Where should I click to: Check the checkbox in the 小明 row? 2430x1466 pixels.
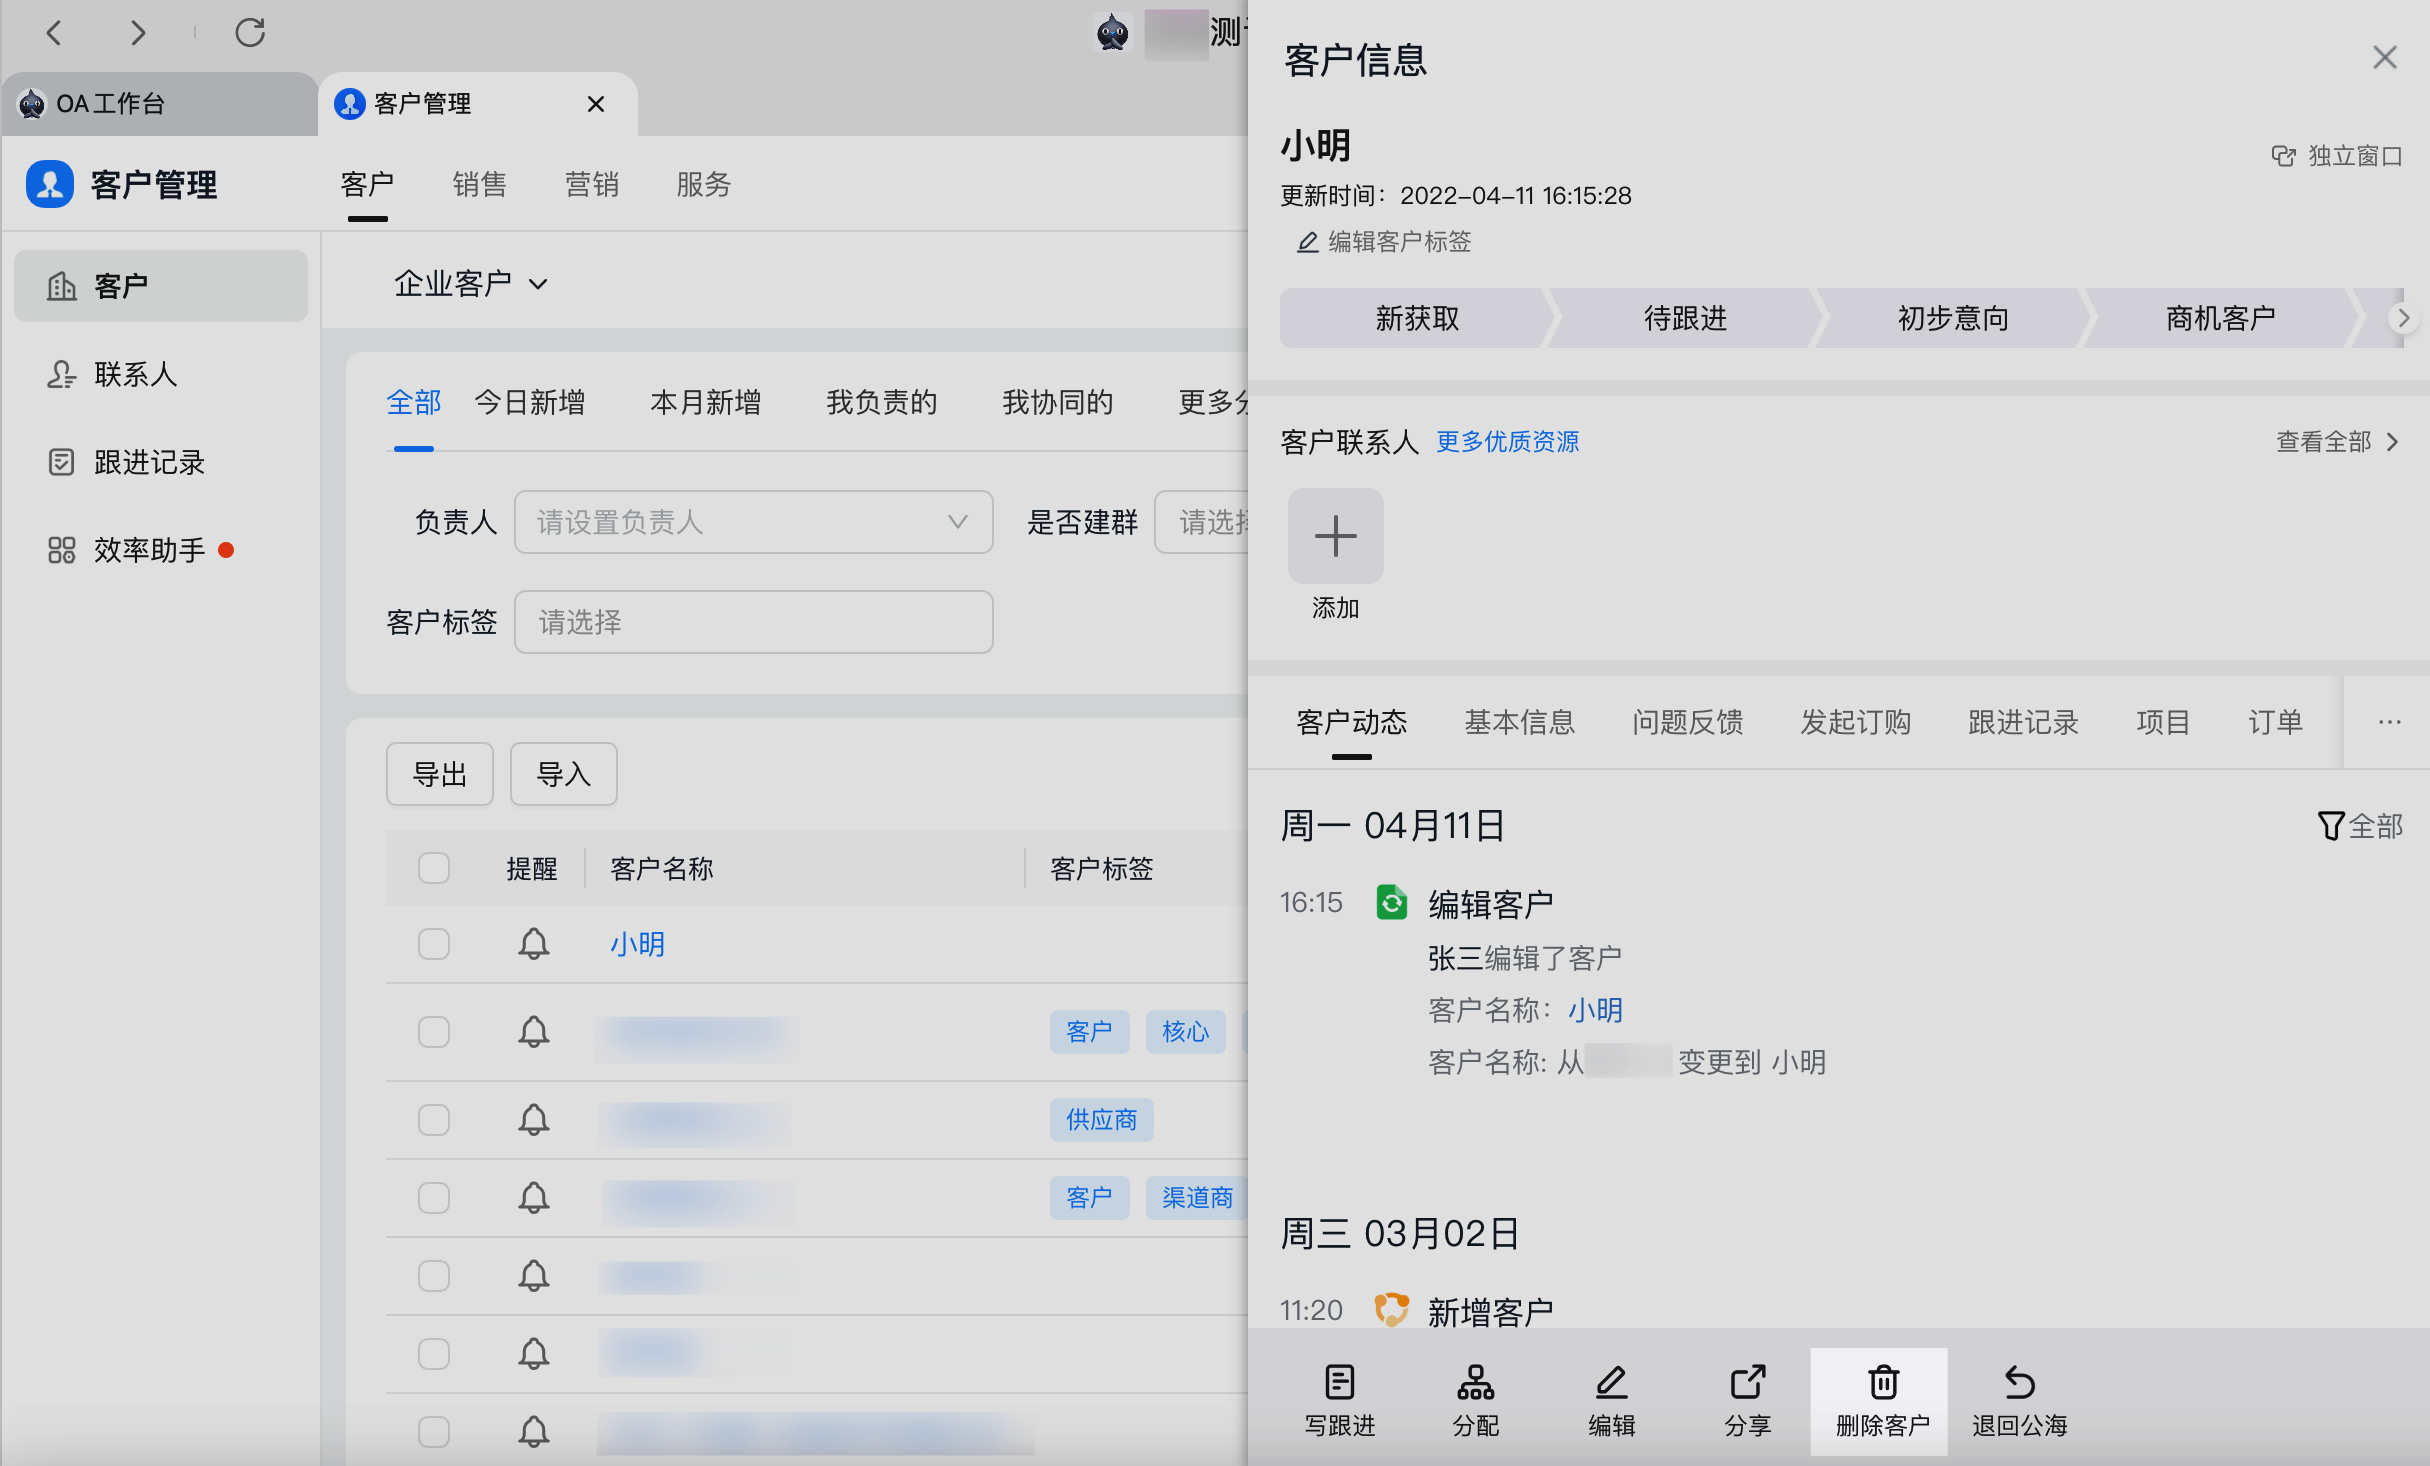[434, 944]
